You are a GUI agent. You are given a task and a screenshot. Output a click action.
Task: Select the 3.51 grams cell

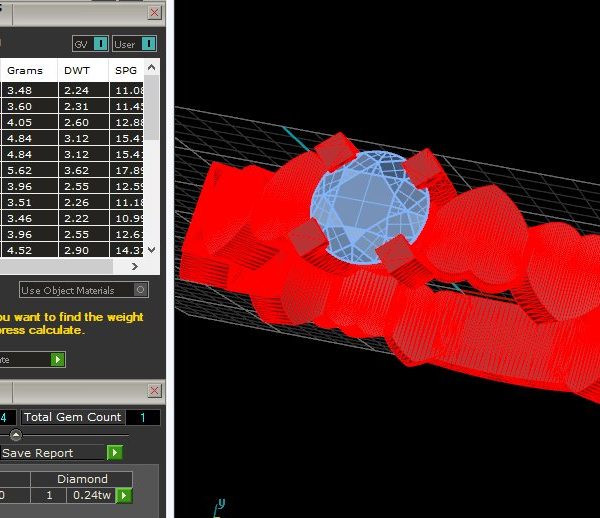pos(29,202)
